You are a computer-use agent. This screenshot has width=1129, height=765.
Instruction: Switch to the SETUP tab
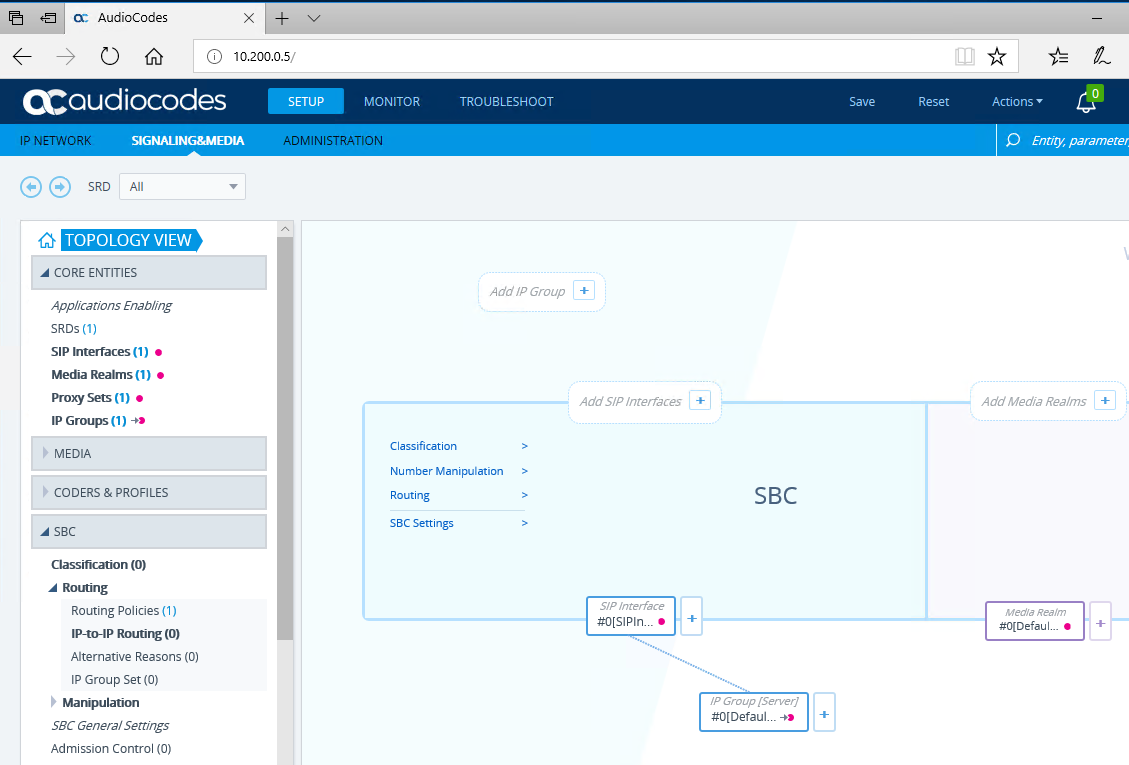306,102
